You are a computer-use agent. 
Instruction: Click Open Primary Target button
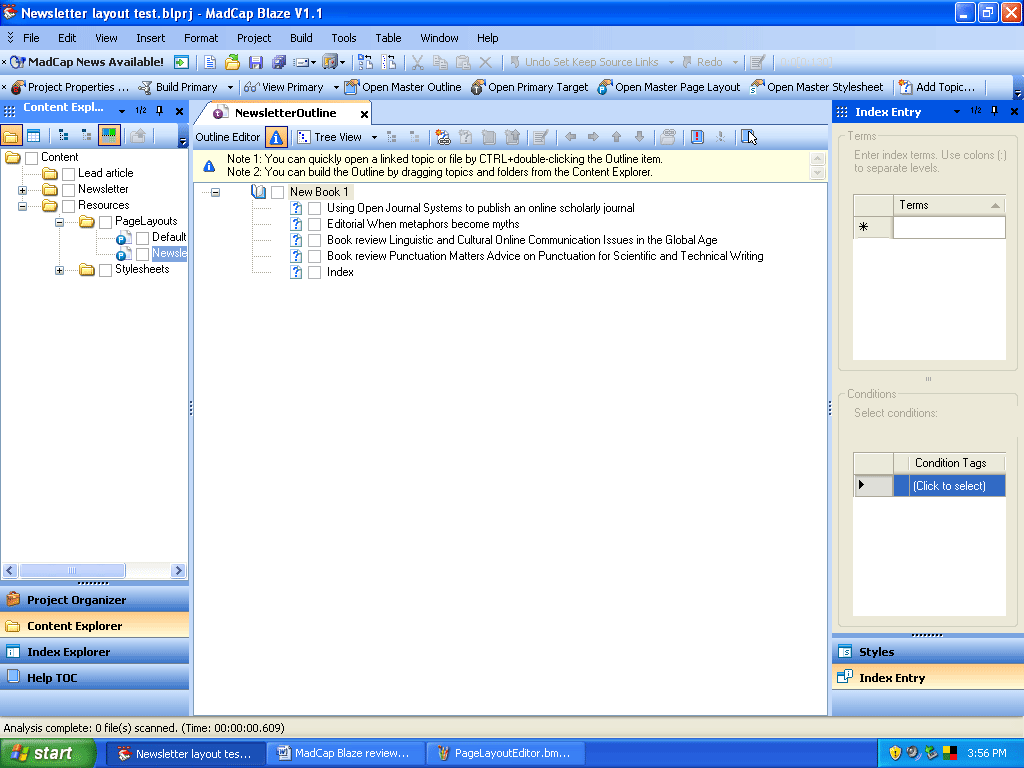pos(530,88)
